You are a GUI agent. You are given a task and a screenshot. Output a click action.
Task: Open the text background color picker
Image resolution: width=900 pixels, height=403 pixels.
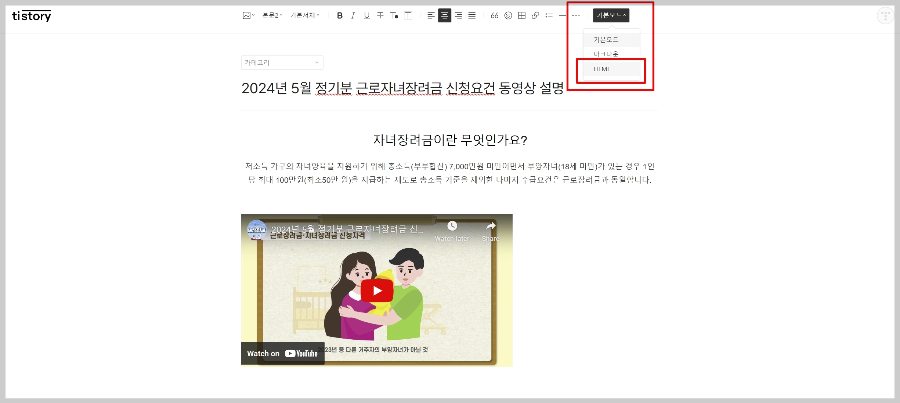tap(408, 16)
